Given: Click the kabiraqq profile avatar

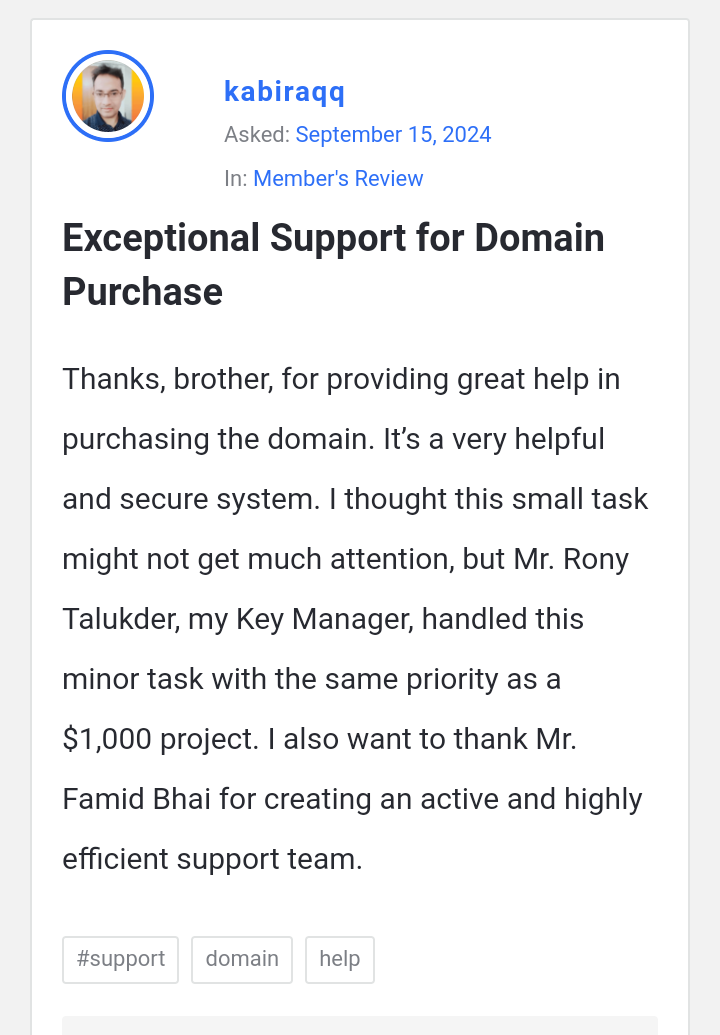Looking at the screenshot, I should [108, 96].
